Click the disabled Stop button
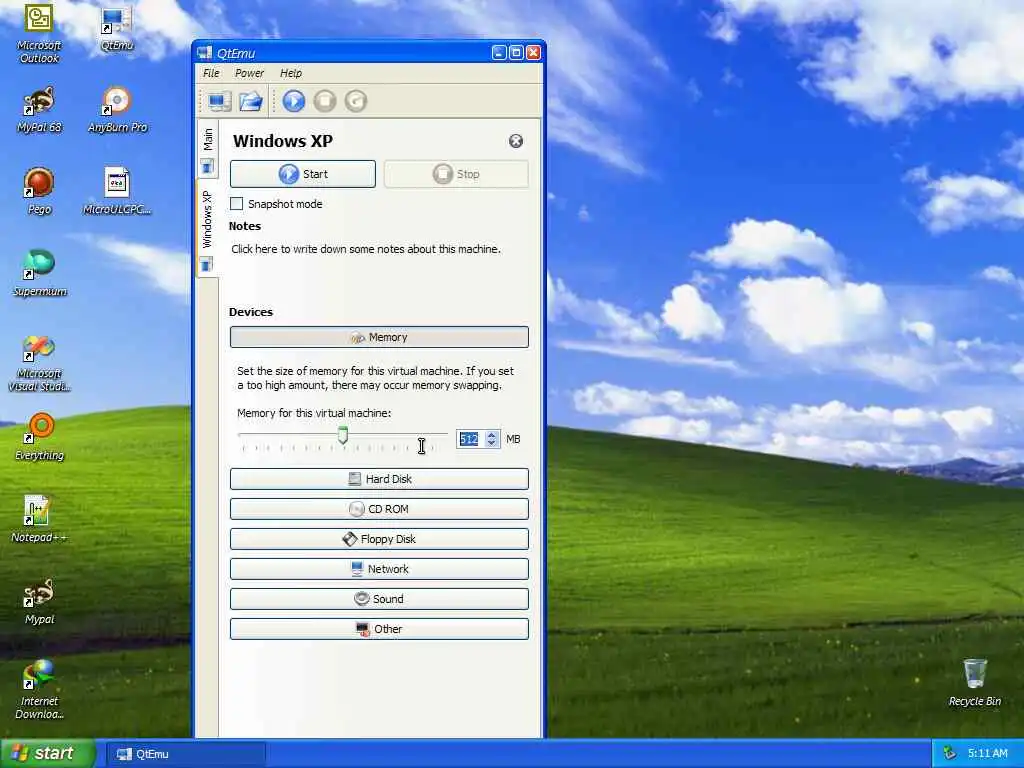The image size is (1024, 768). point(456,174)
